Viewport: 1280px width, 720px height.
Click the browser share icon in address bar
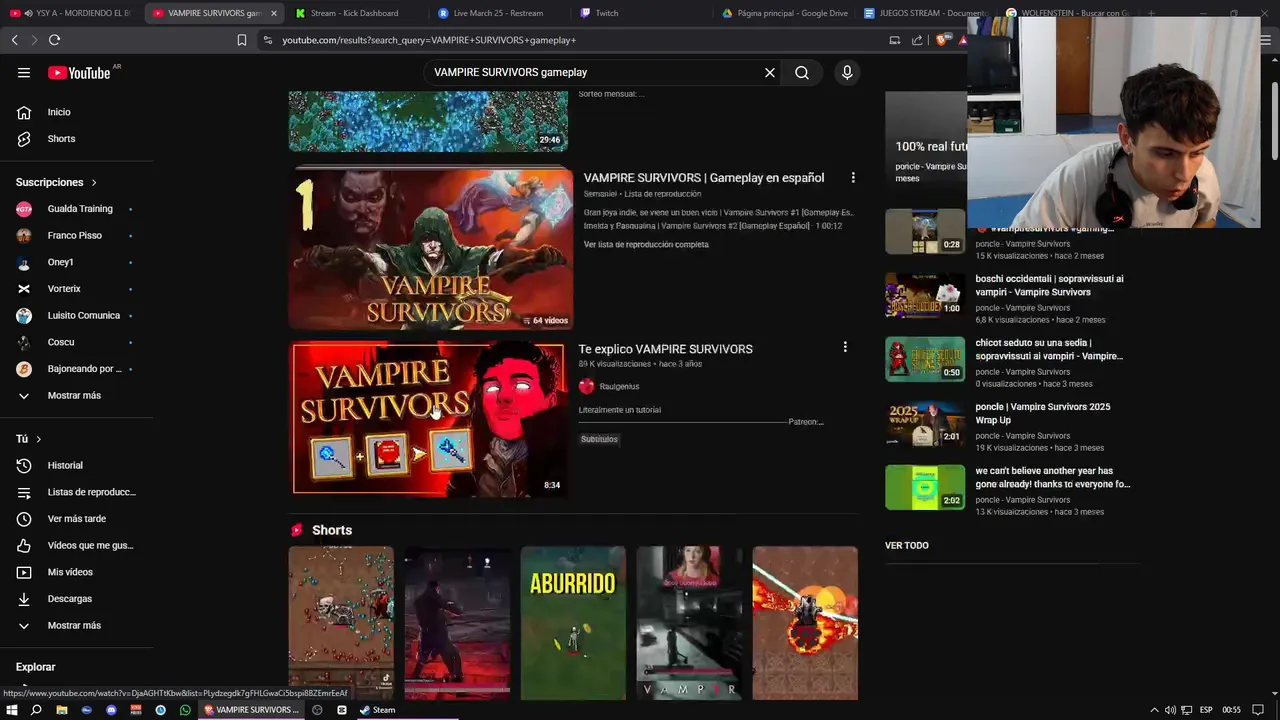tap(917, 40)
